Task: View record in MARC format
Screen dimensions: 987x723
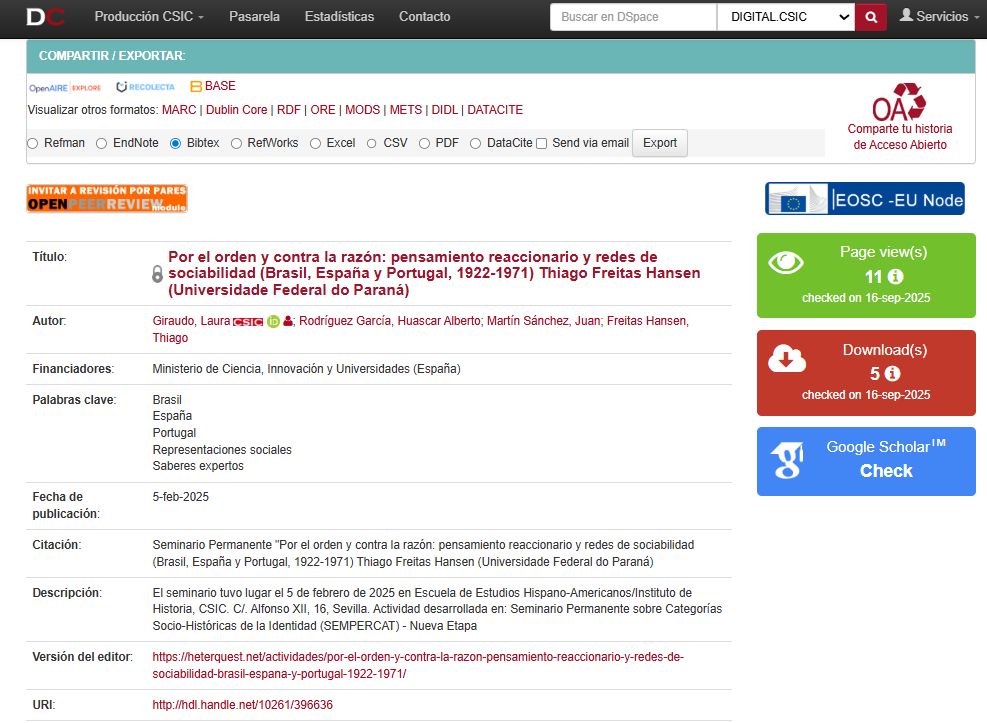Action: click(x=179, y=109)
